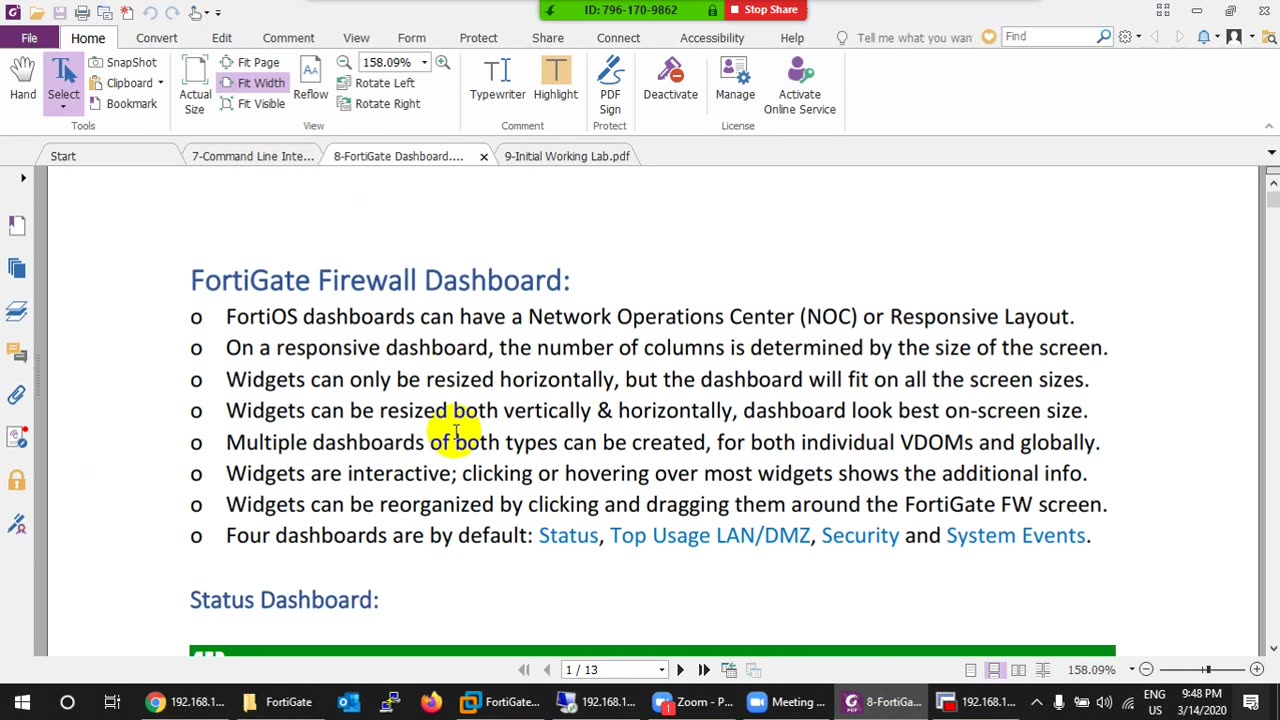The height and width of the screenshot is (720, 1280).
Task: Switch to the Edit ribbon tab
Action: [x=222, y=38]
